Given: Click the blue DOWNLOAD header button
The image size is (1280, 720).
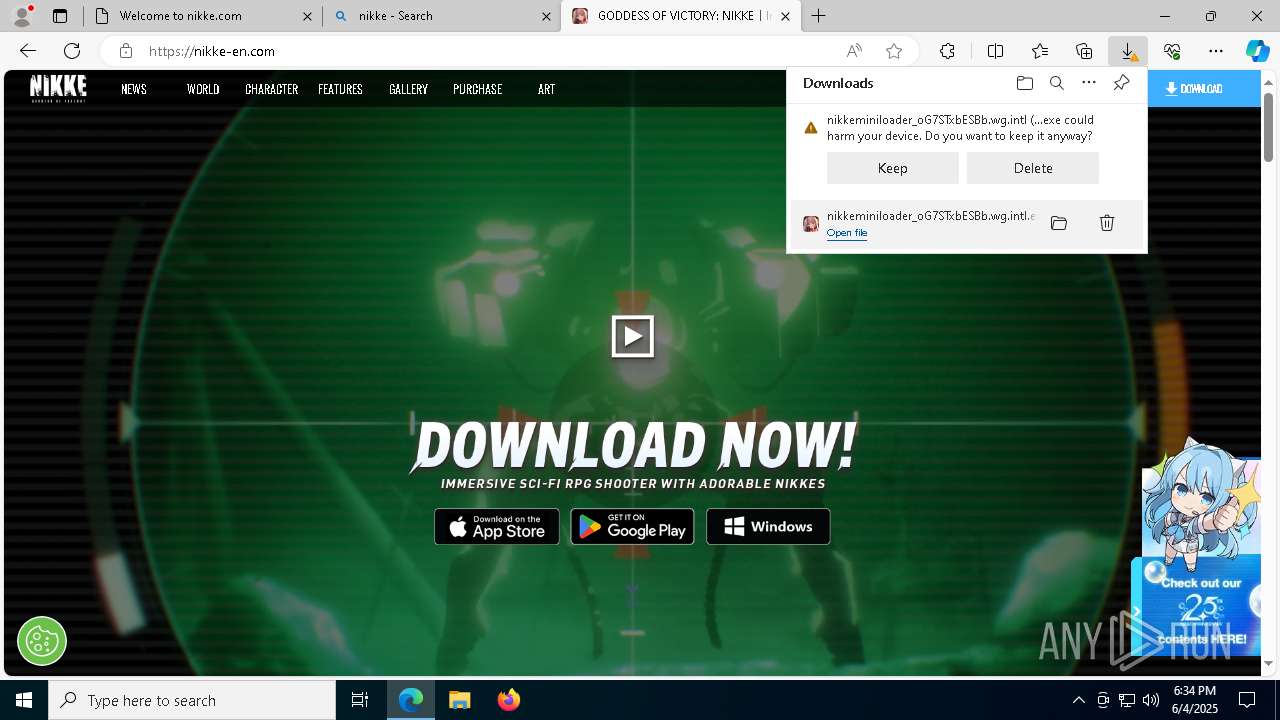Looking at the screenshot, I should tap(1203, 89).
